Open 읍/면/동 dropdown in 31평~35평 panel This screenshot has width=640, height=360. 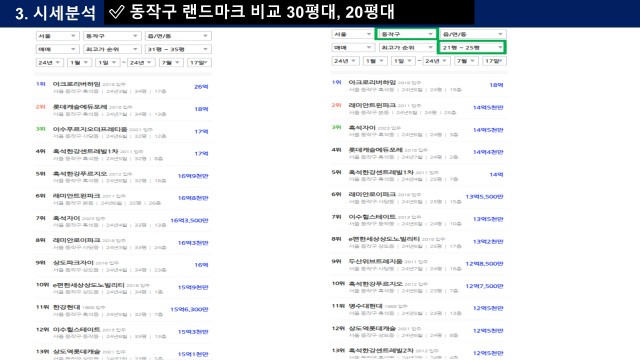pos(178,36)
